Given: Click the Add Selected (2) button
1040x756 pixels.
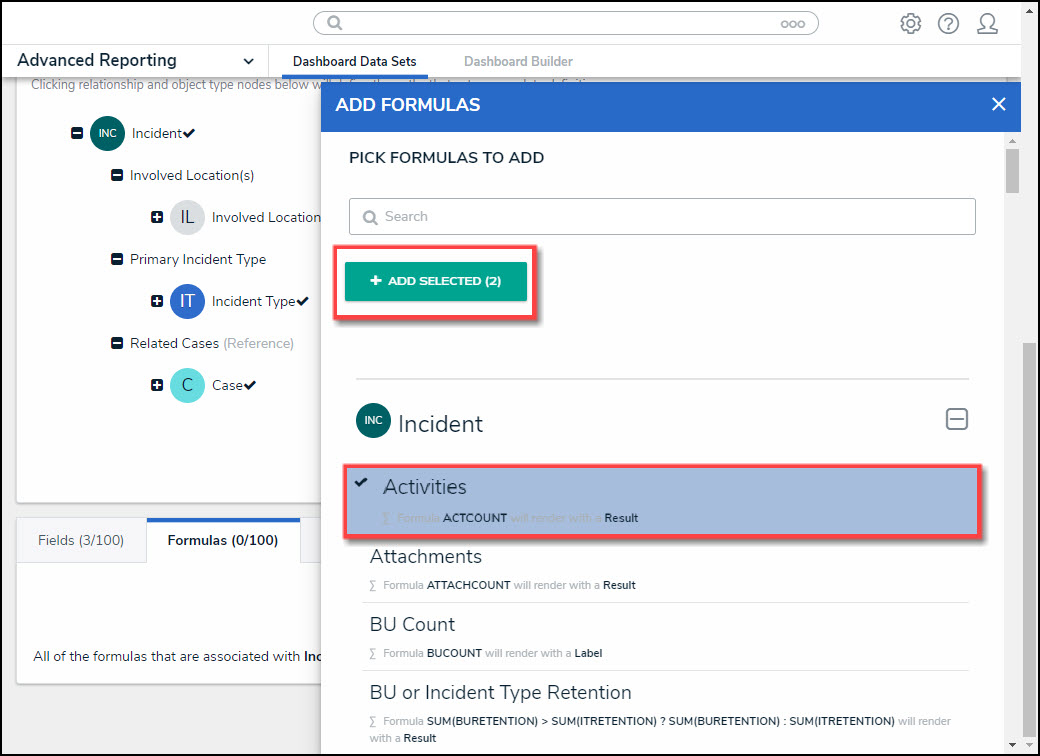Looking at the screenshot, I should (x=435, y=281).
